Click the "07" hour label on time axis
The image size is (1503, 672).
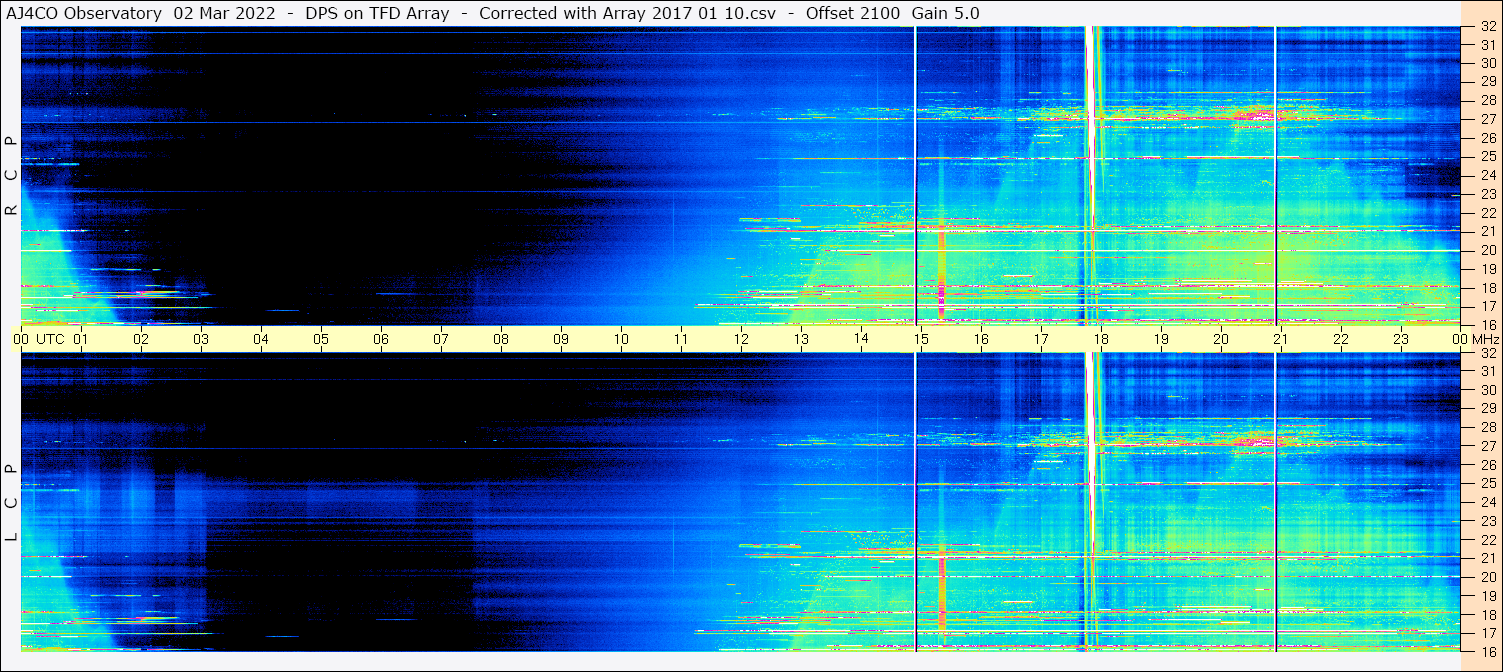coord(441,339)
